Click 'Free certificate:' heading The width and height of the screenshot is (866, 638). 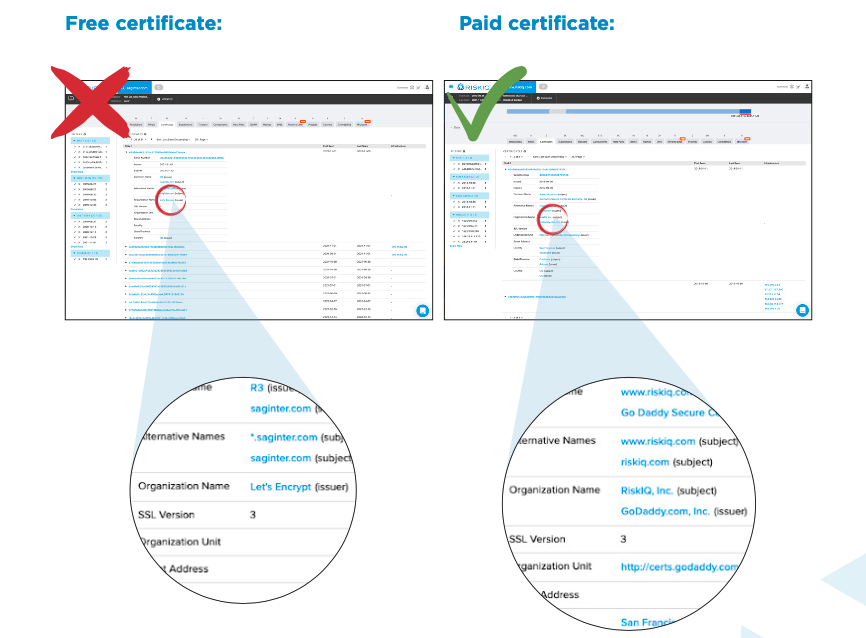[144, 23]
